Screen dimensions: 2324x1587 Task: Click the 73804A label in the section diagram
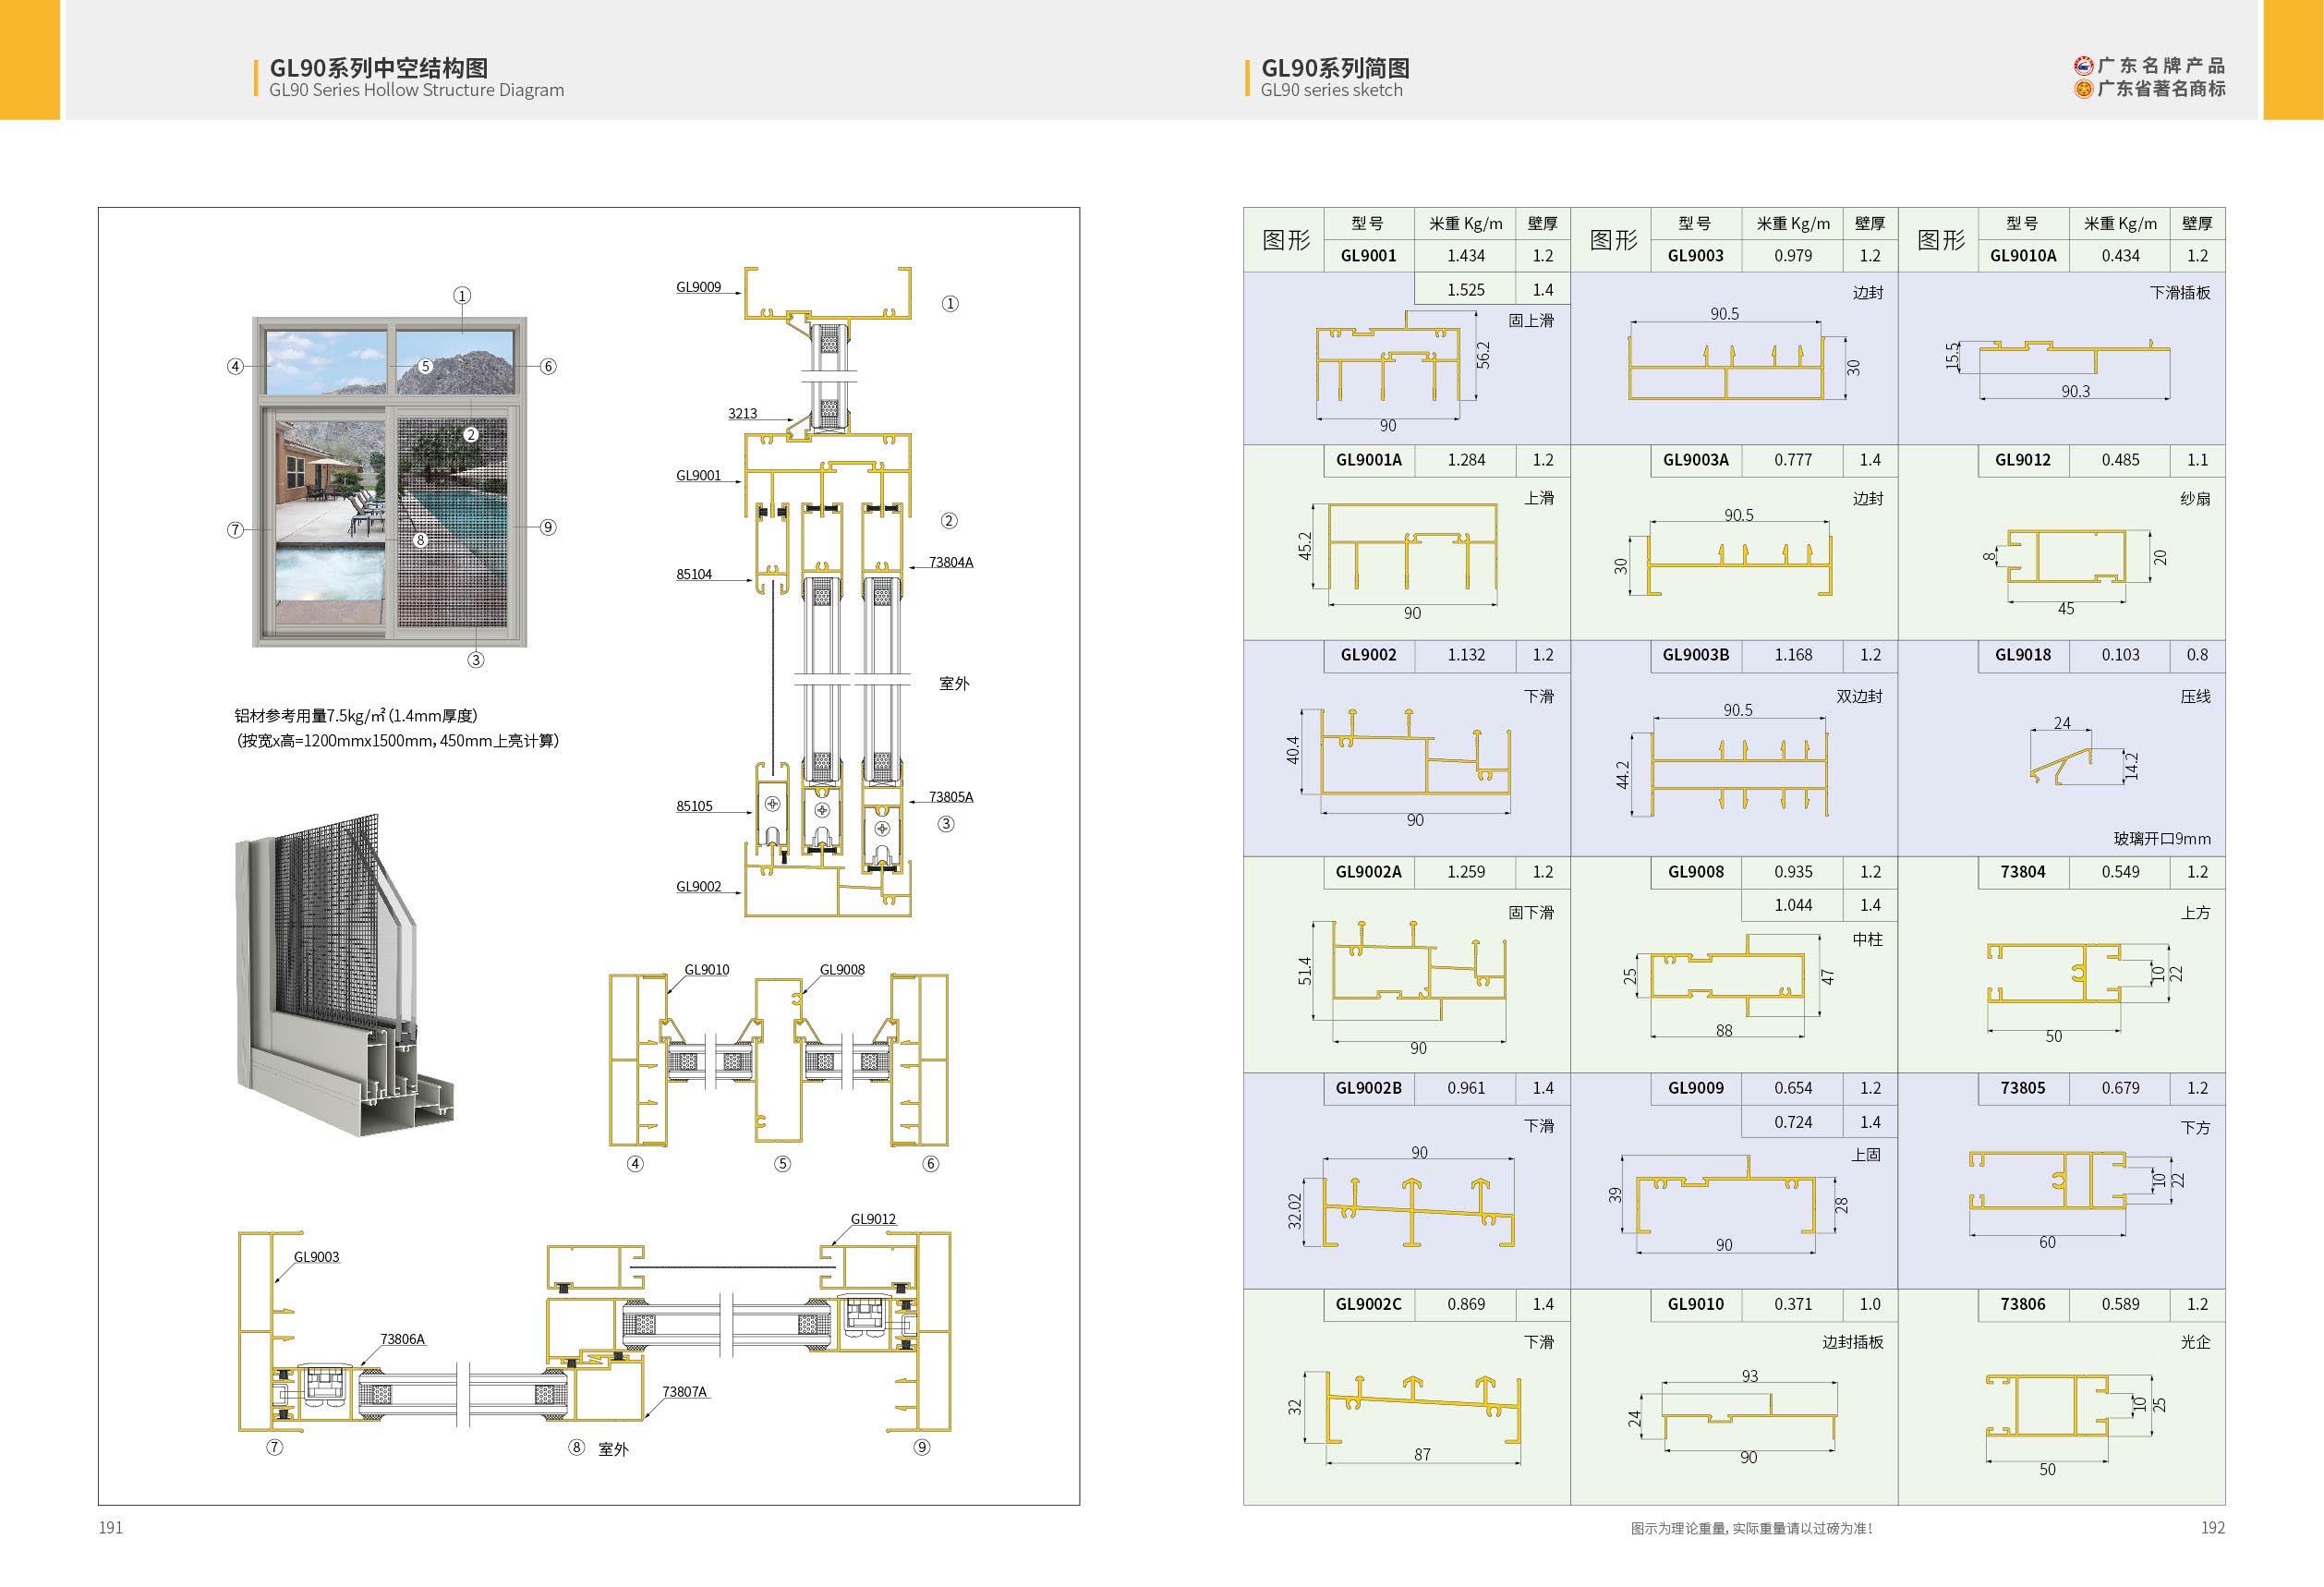click(951, 562)
